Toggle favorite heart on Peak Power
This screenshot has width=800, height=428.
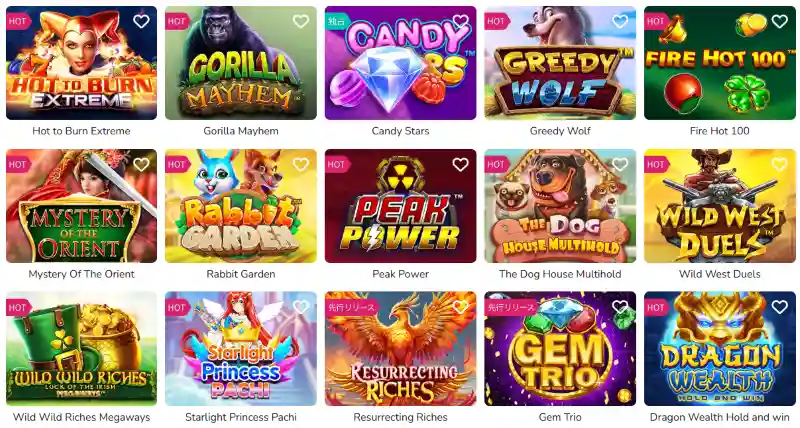point(461,164)
